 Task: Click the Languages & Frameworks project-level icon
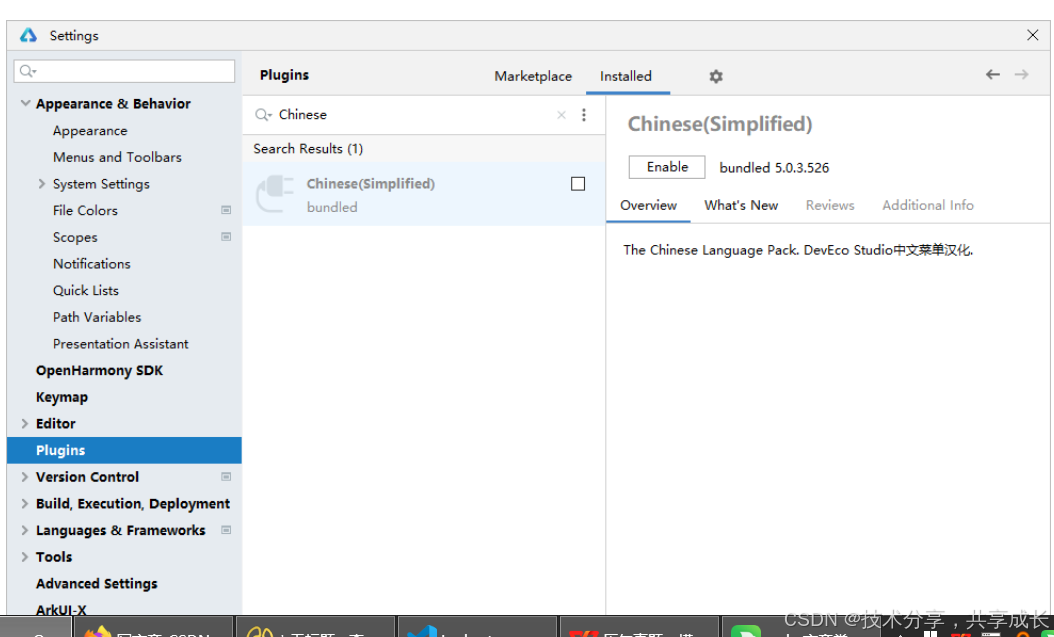[x=226, y=529]
